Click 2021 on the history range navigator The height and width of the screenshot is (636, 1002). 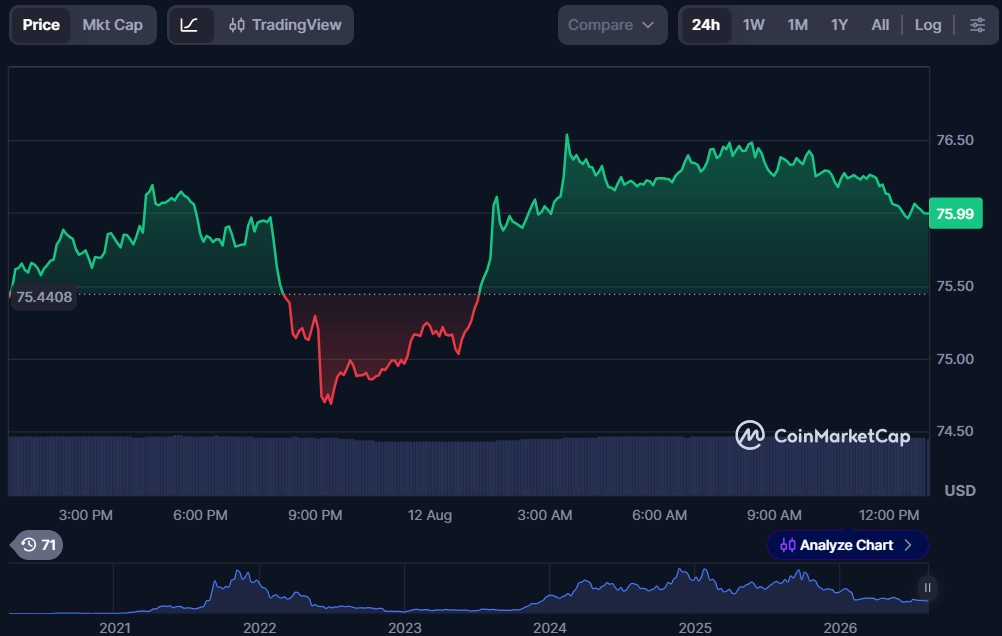[x=115, y=628]
